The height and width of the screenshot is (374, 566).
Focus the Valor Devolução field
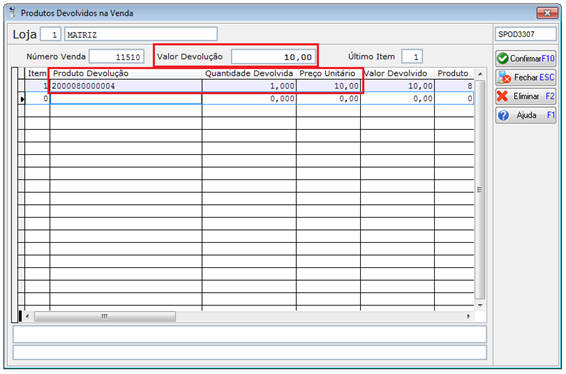(x=273, y=57)
